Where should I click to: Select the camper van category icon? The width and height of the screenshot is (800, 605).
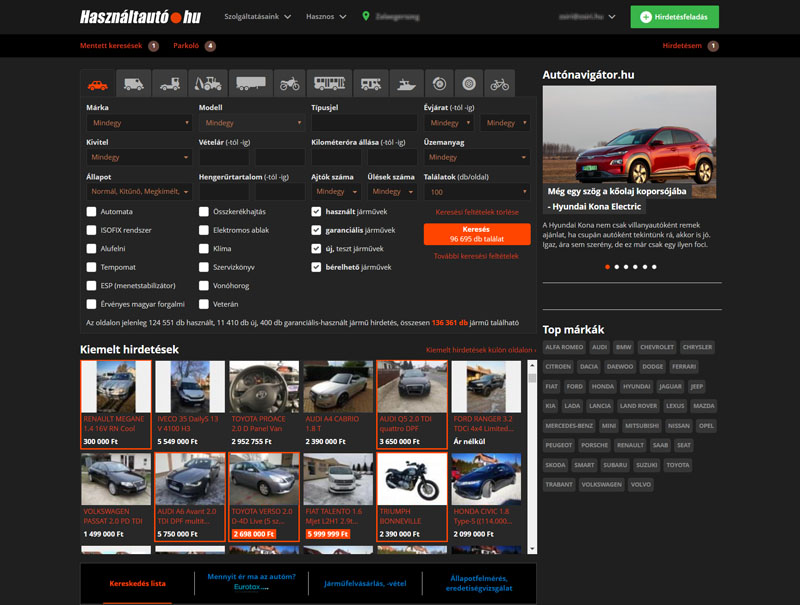370,84
